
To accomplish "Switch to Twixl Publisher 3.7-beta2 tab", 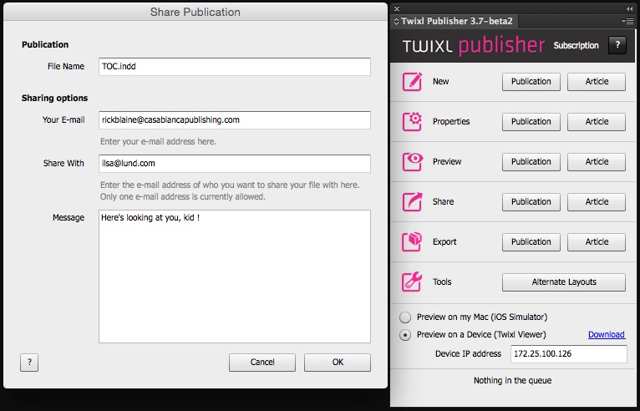I will 456,21.
